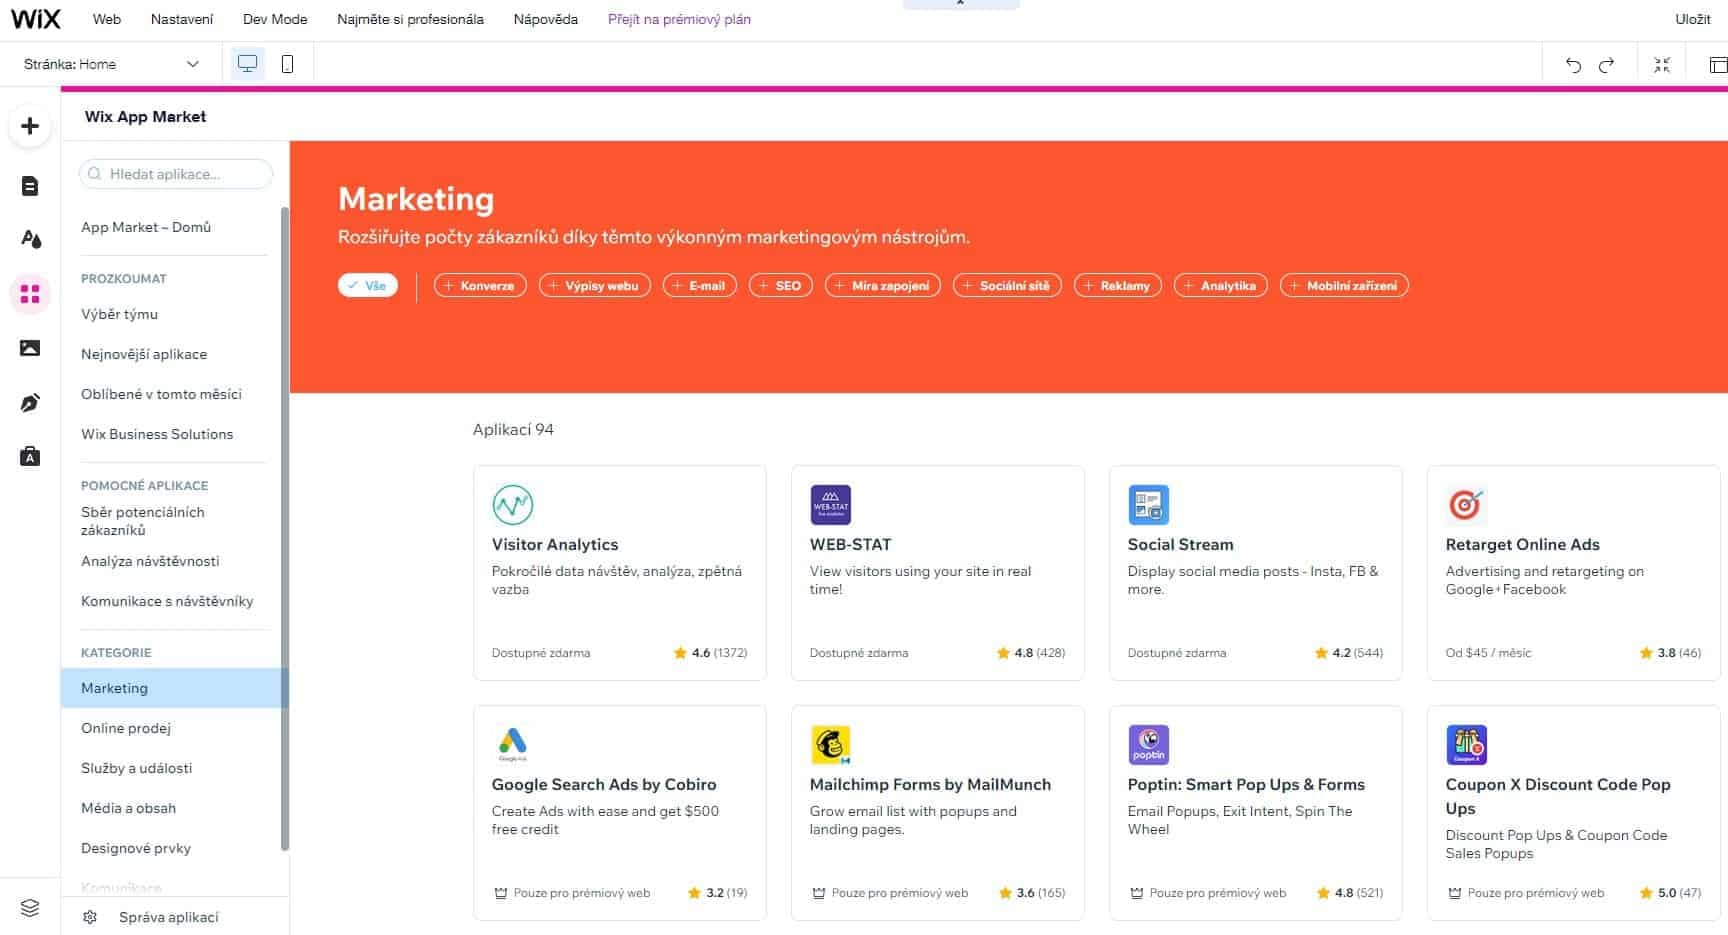Viewport: 1728px width, 935px height.
Task: Open the business tools bag icon
Action: (30, 457)
